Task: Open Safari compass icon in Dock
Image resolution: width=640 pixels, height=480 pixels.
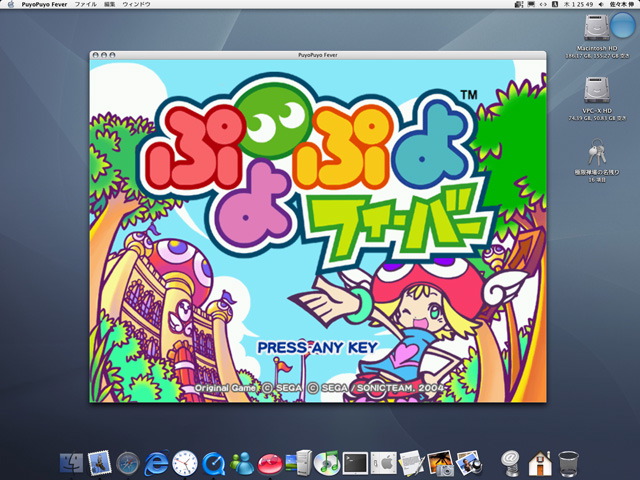Action: click(128, 463)
